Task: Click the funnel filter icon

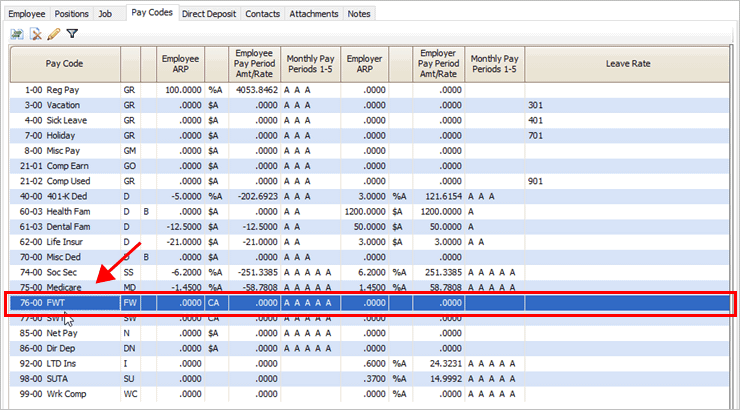Action: [72, 33]
